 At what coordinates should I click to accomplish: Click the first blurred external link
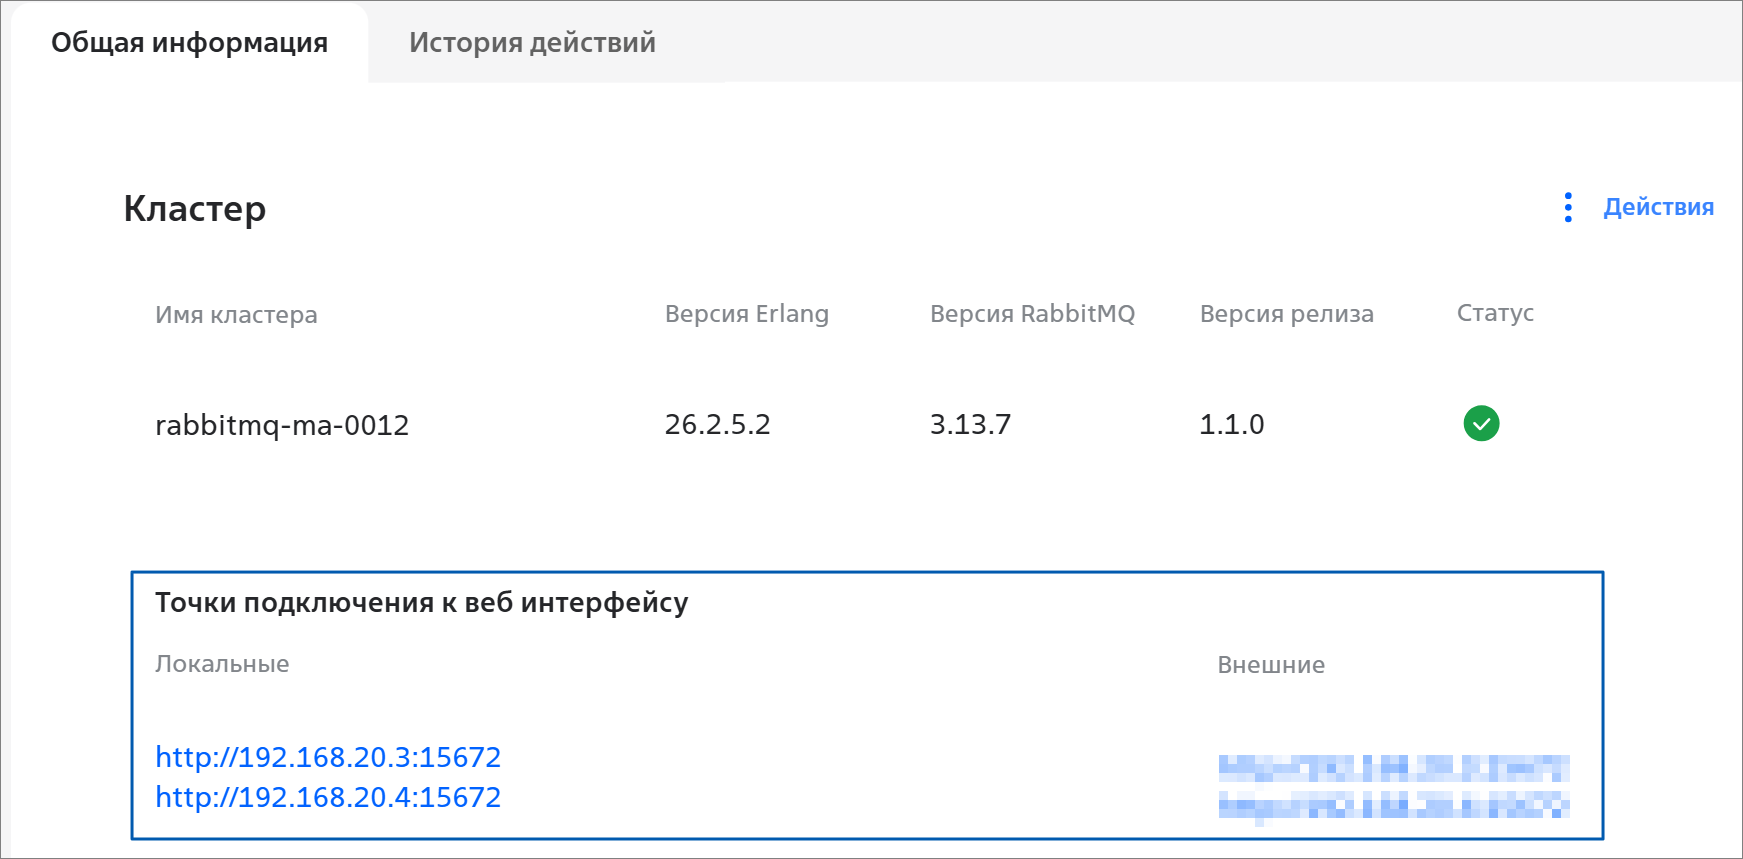tap(1393, 768)
